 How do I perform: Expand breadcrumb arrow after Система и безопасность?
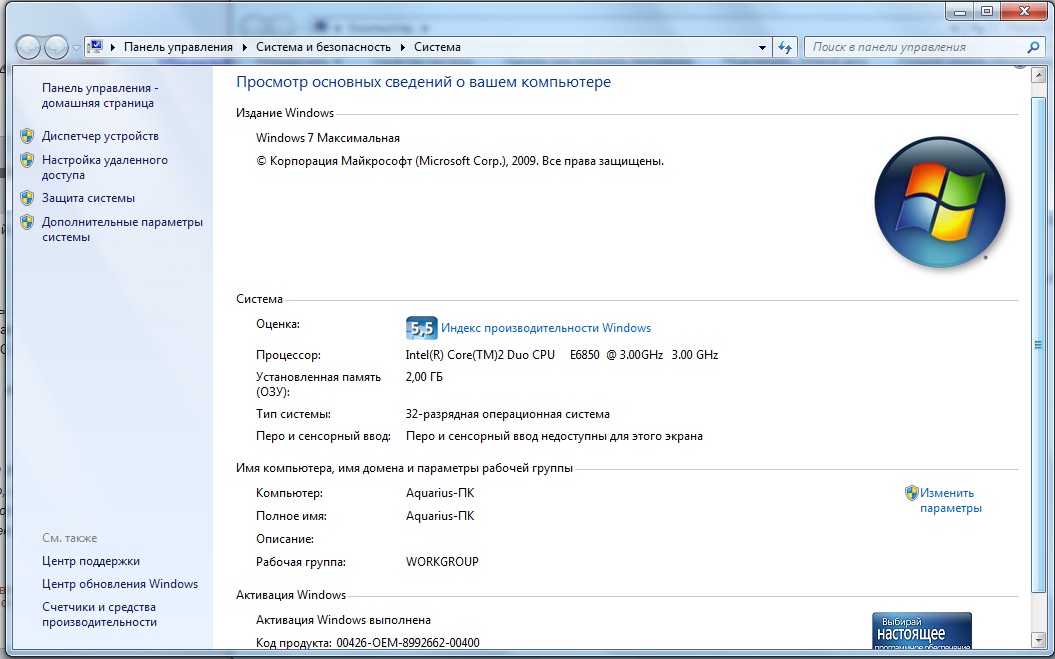coord(403,47)
